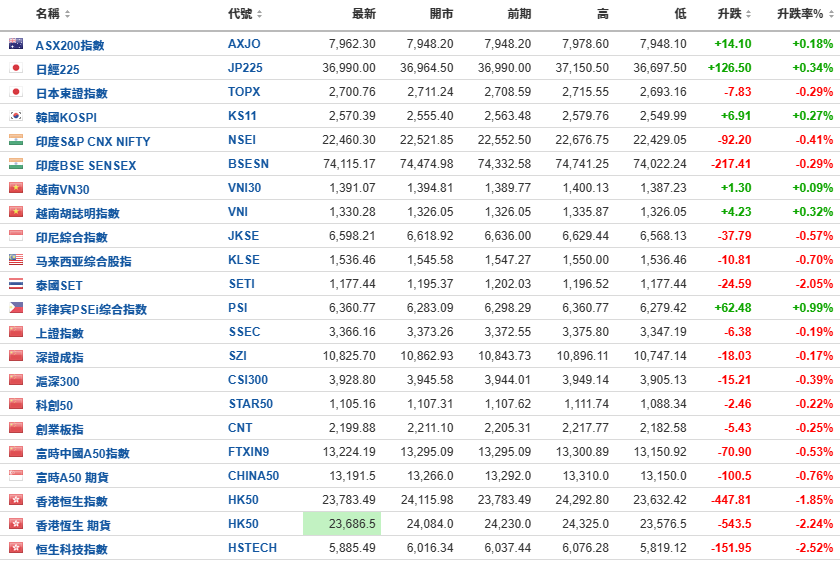
Task: Click the highlighted 23,686.5 latest price cell
Action: coord(342,524)
